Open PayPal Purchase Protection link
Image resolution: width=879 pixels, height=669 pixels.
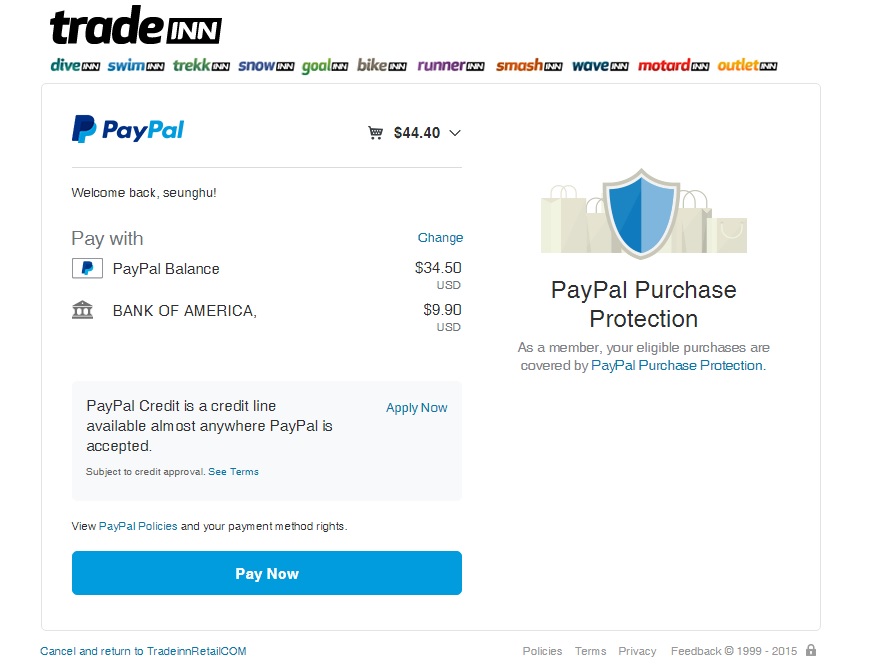click(677, 366)
